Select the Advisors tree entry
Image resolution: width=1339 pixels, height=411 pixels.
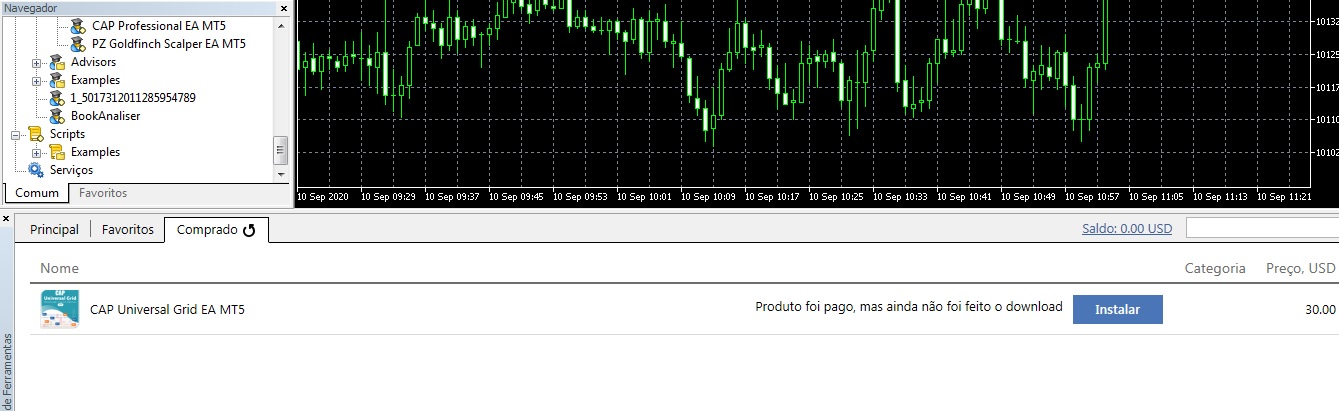tap(93, 62)
